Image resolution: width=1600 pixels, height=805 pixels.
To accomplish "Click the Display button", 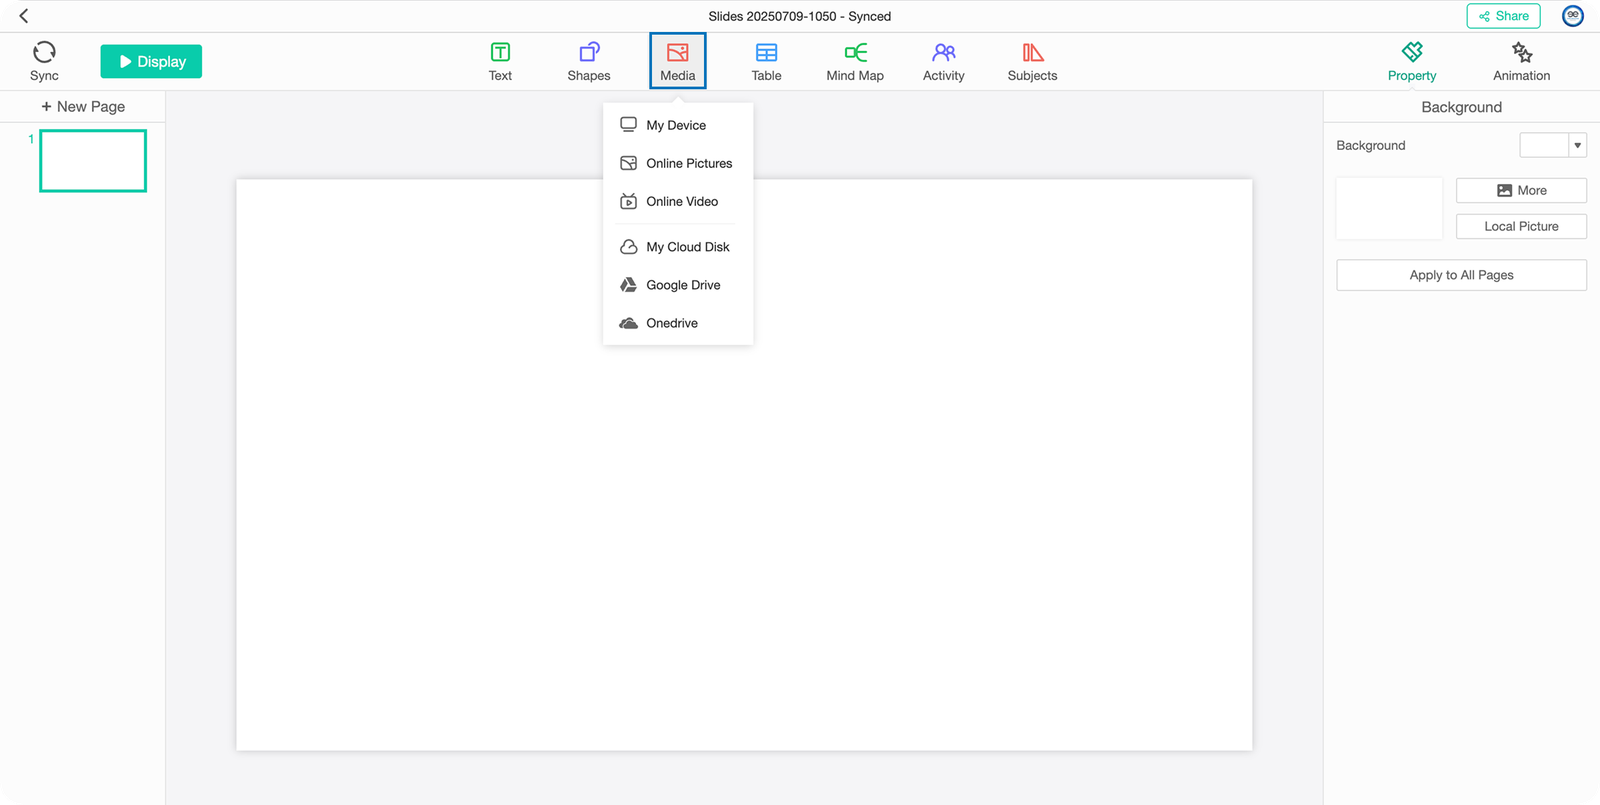I will pos(151,62).
